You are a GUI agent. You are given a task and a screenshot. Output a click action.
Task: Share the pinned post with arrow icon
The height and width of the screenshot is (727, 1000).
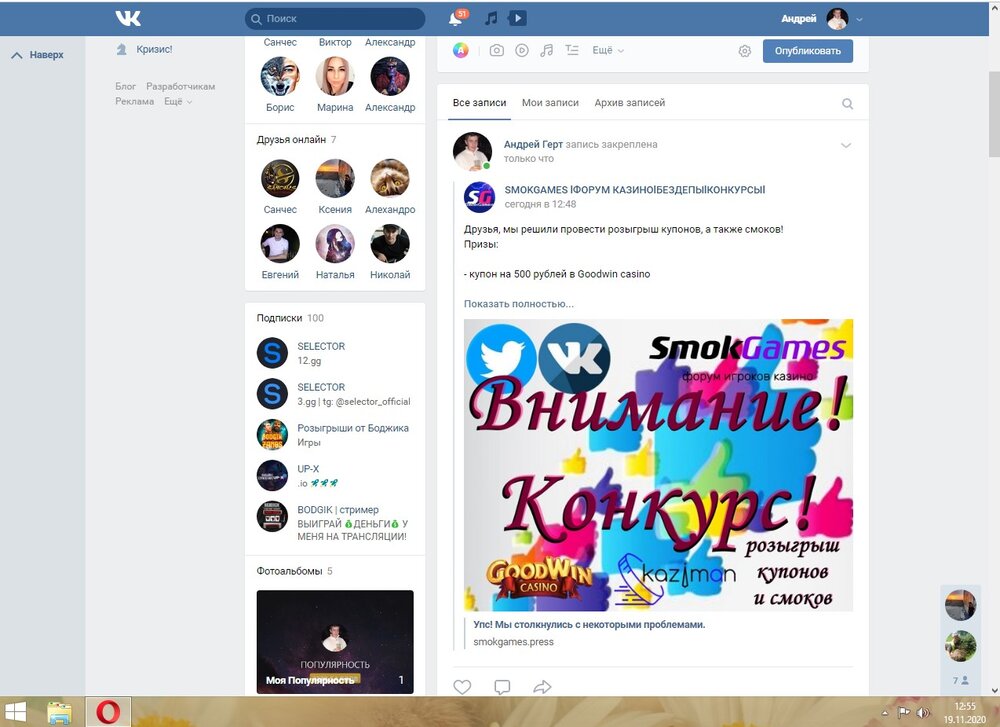(542, 687)
